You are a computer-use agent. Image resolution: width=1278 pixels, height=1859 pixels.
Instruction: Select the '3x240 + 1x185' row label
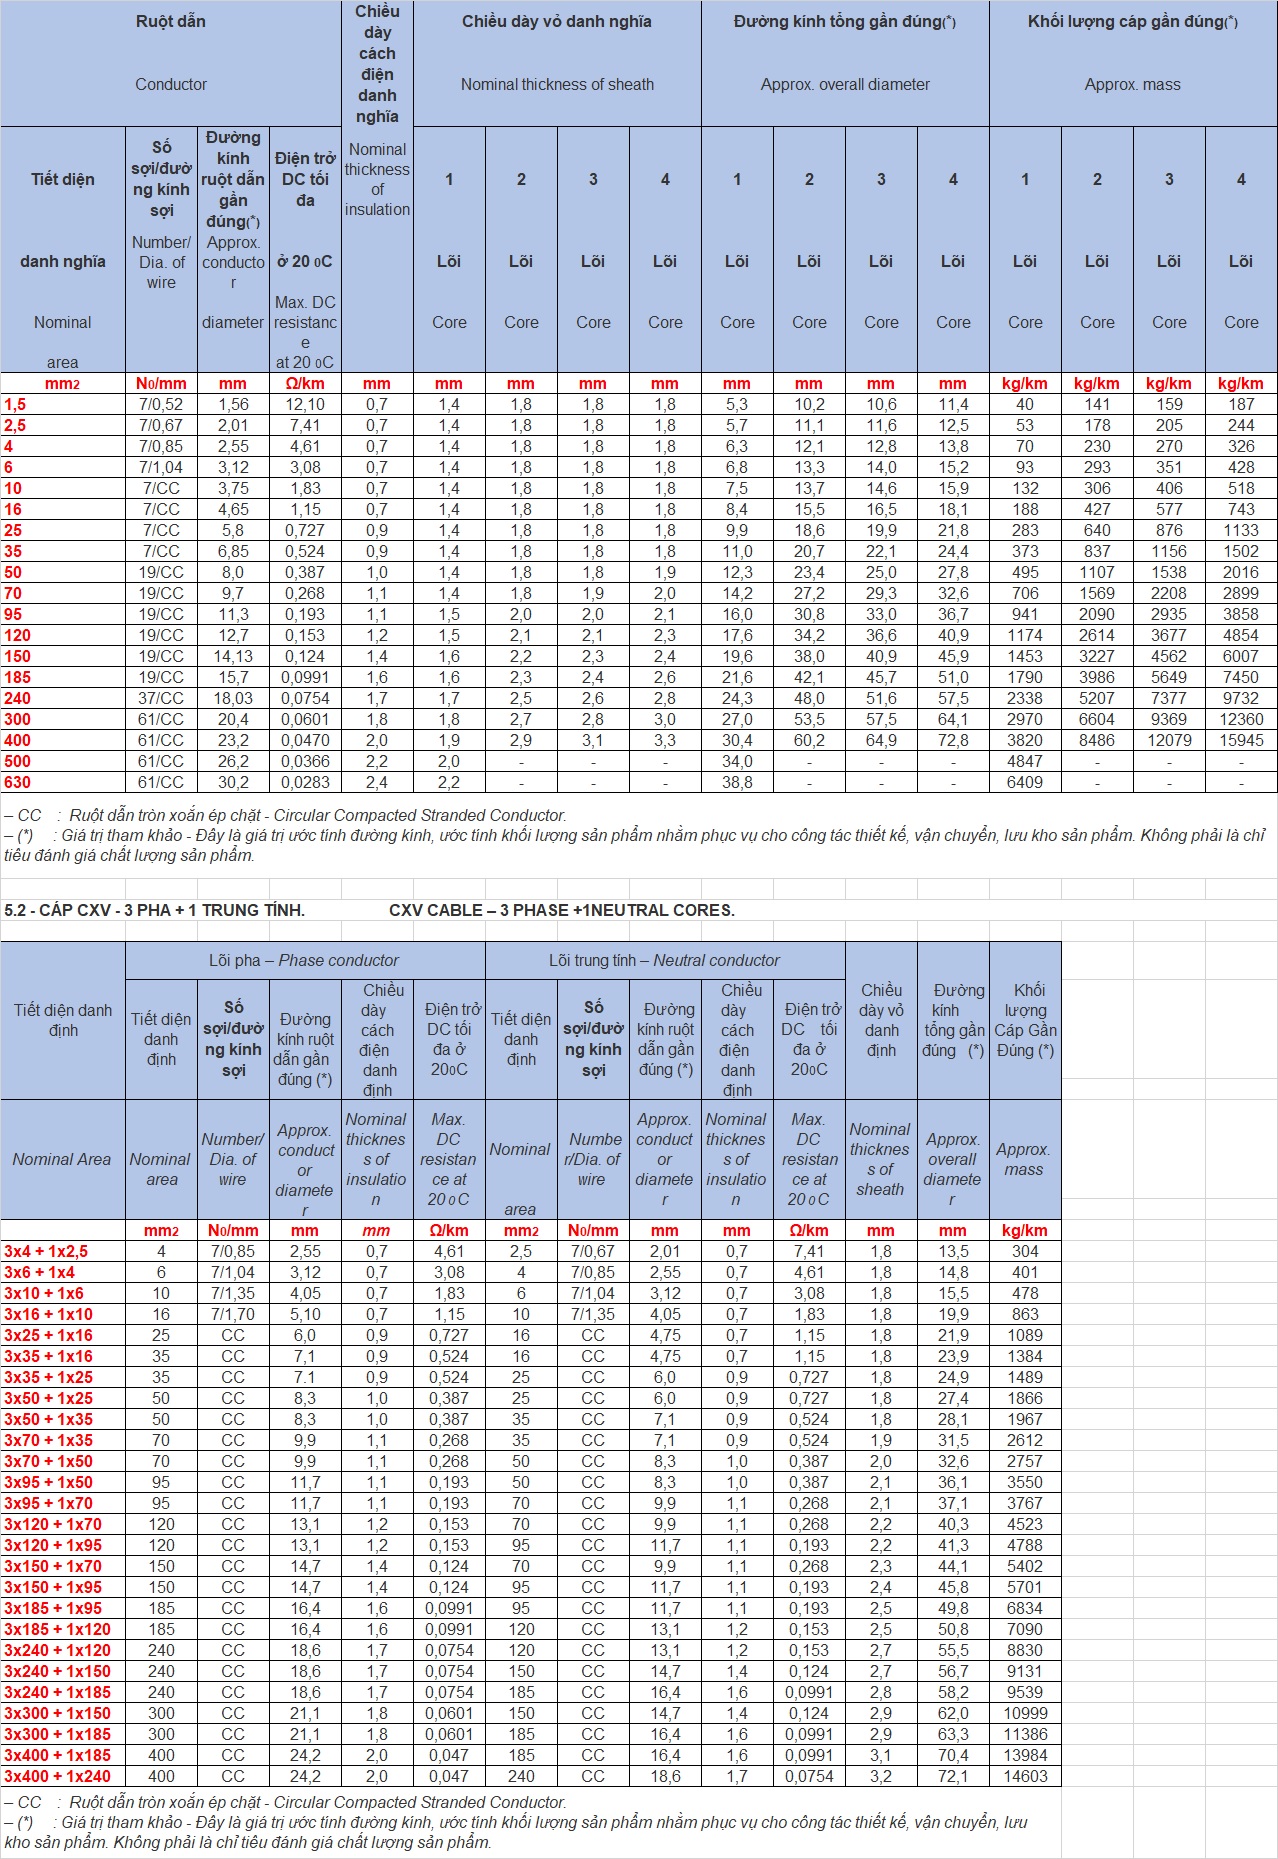coord(57,1692)
